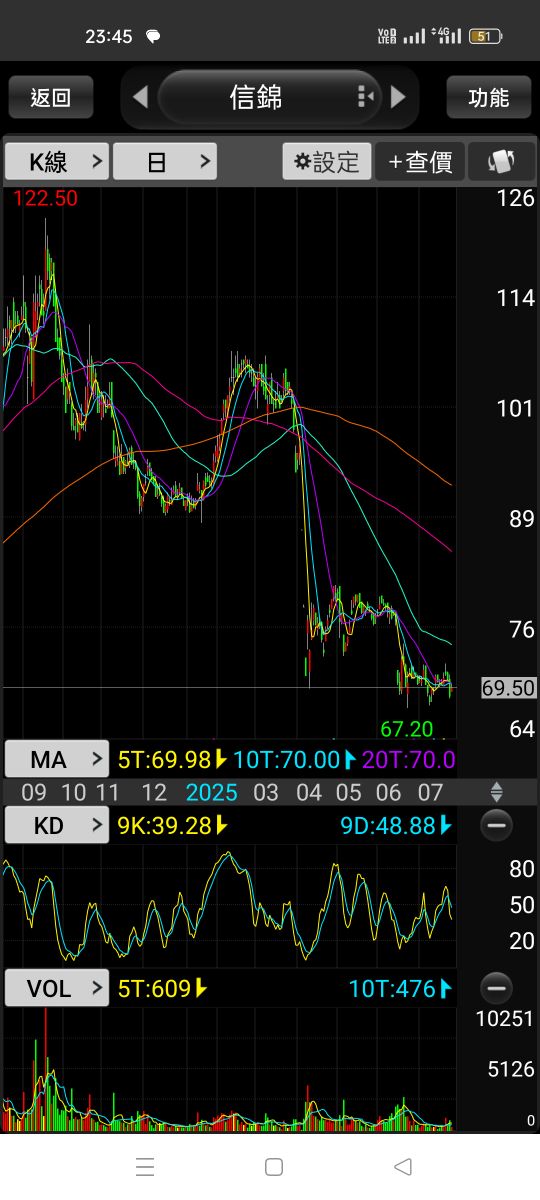The height and width of the screenshot is (1200, 540).
Task: Tap the gear 設定 settings button
Action: (327, 161)
